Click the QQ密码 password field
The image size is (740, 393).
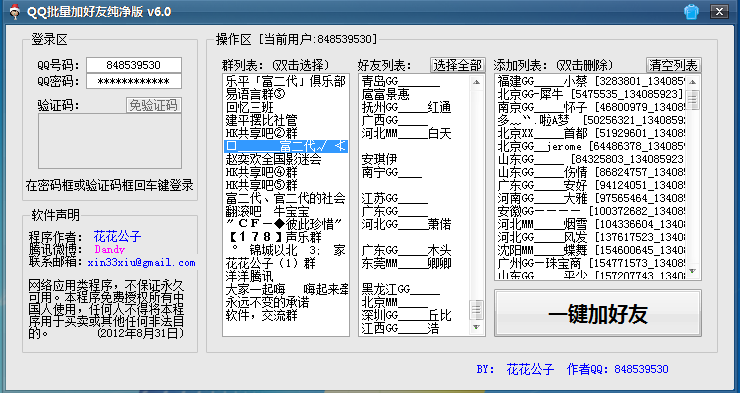pyautogui.click(x=134, y=81)
